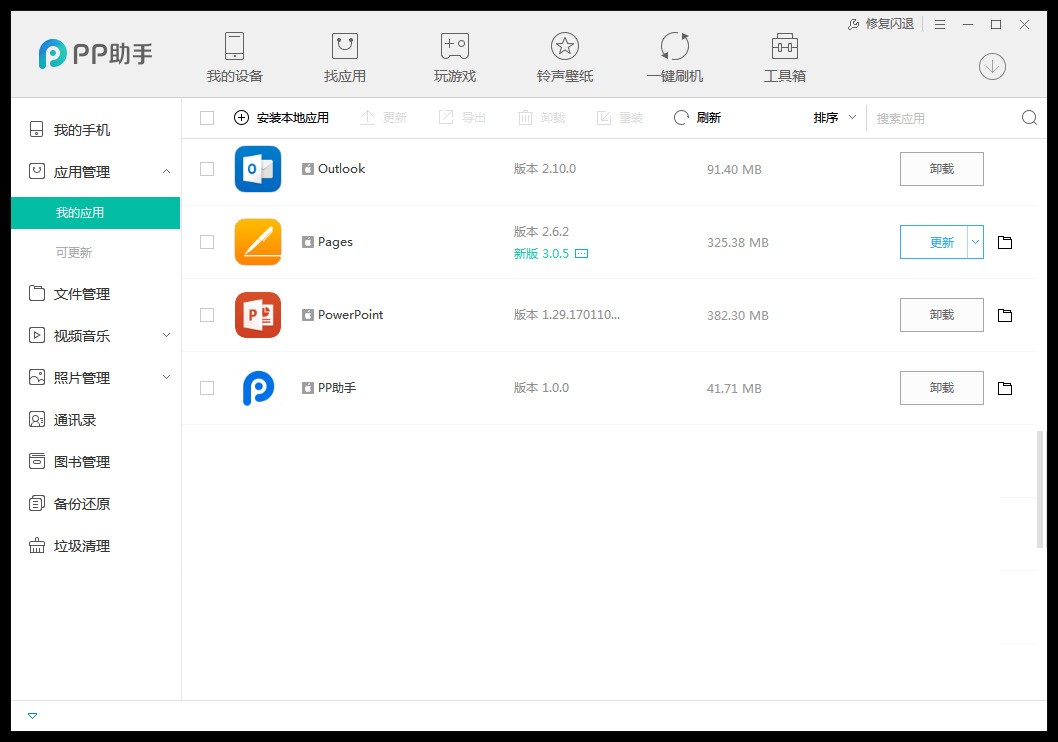Click the search magnifier icon
1058x742 pixels.
point(1030,118)
